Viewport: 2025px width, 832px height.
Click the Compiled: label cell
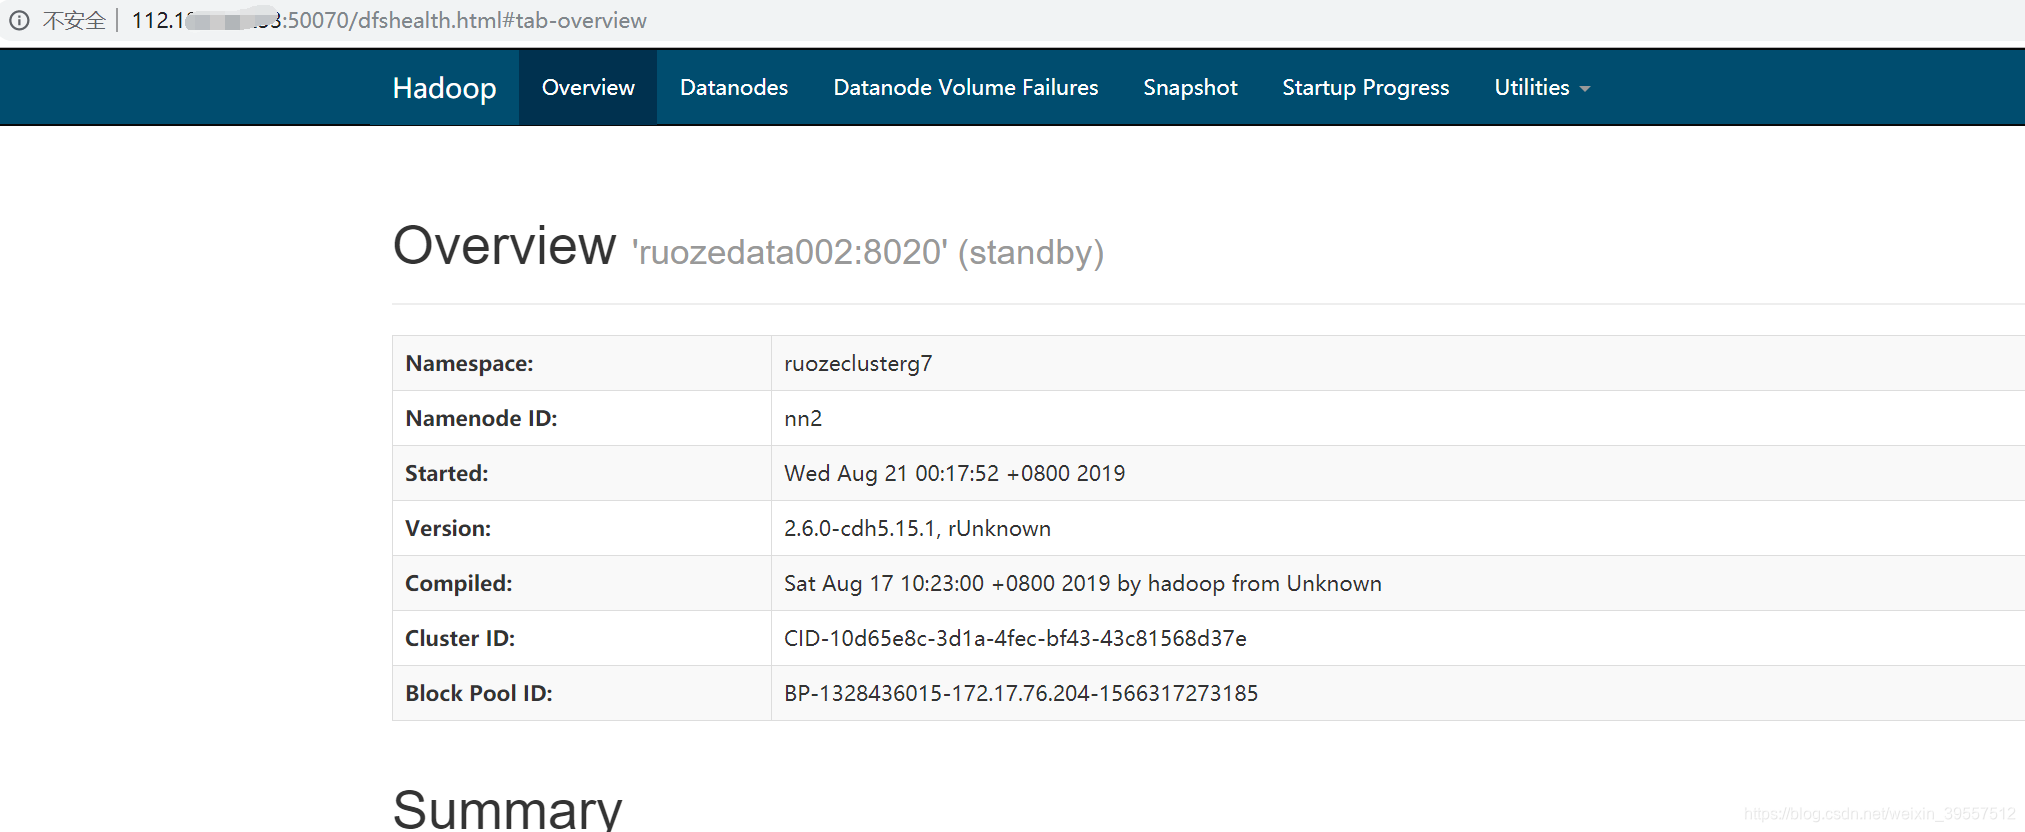tap(582, 583)
